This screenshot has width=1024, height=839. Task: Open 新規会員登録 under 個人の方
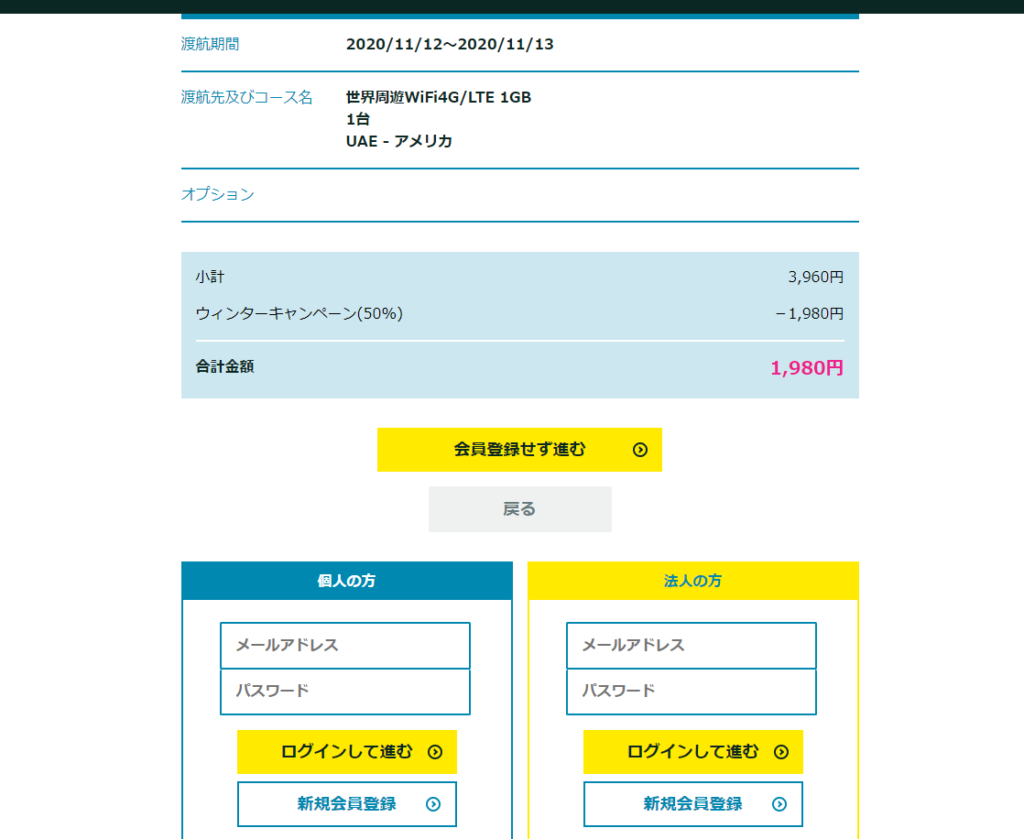pyautogui.click(x=347, y=804)
